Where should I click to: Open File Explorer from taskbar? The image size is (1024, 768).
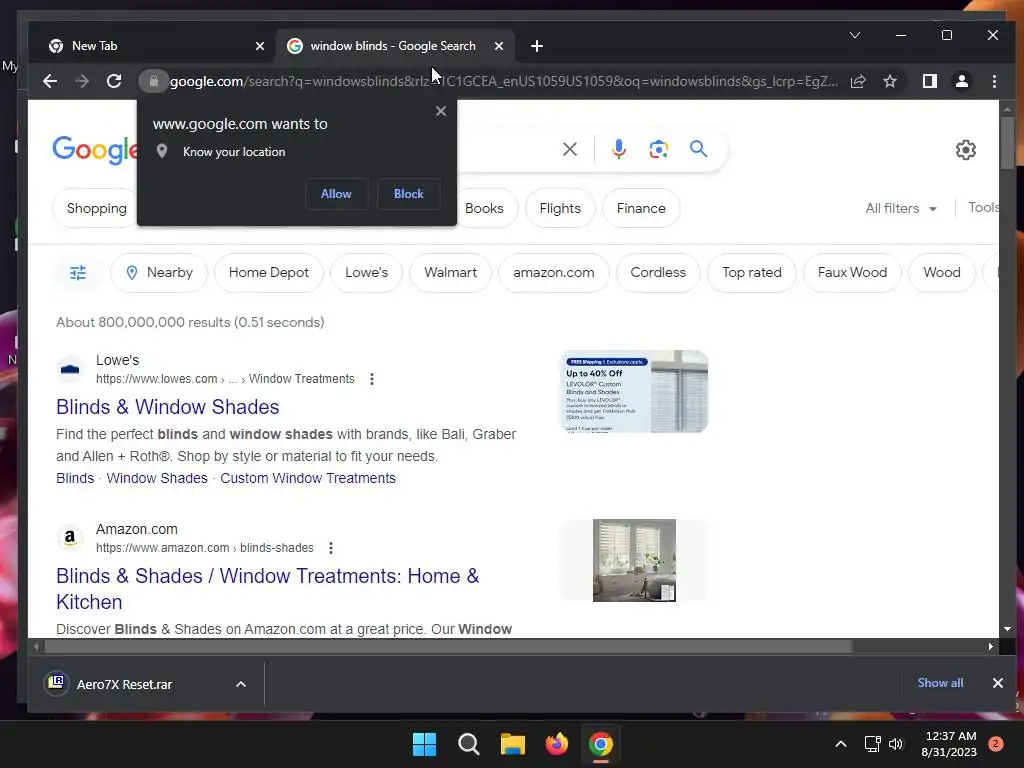[513, 744]
